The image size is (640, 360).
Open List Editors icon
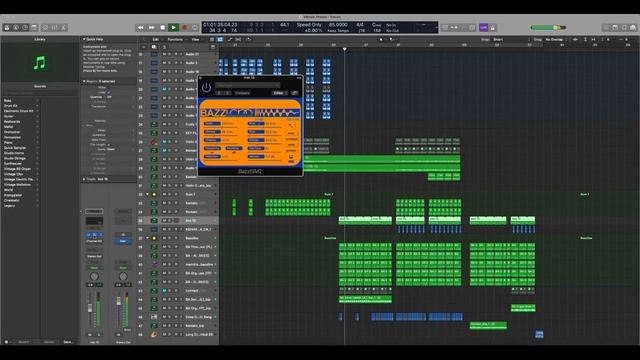606,27
